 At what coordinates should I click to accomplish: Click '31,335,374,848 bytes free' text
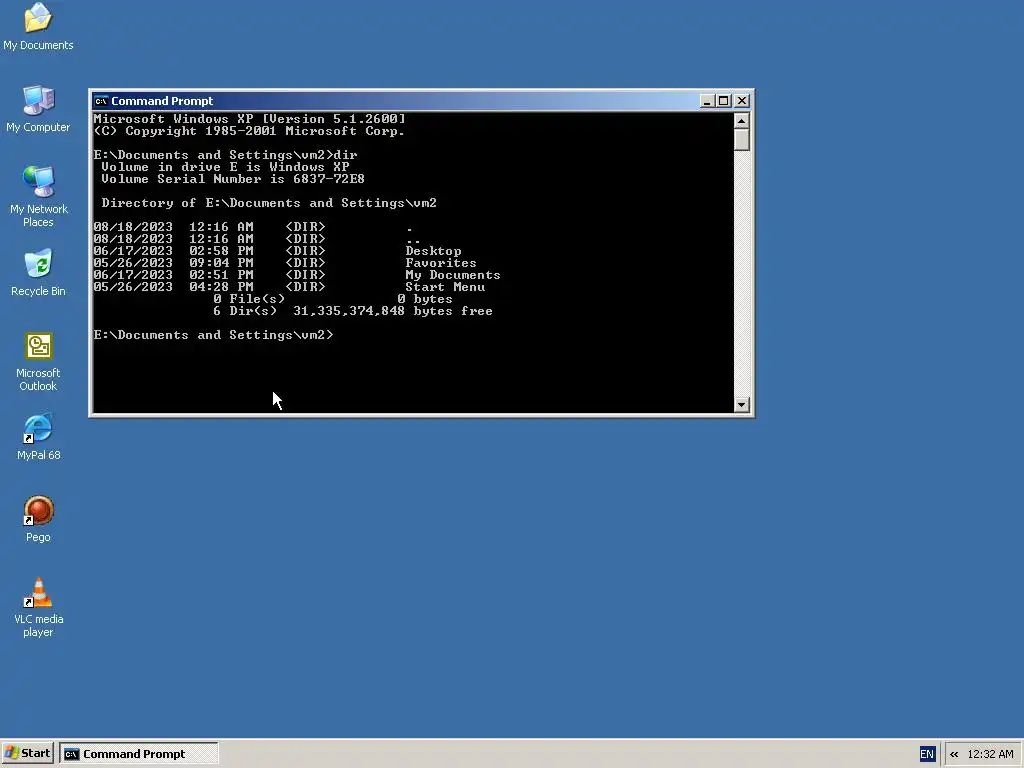(392, 311)
